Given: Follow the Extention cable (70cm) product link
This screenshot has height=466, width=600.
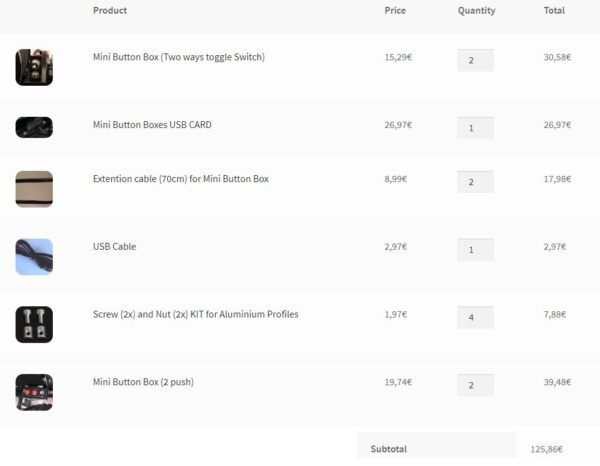Looking at the screenshot, I should point(181,179).
